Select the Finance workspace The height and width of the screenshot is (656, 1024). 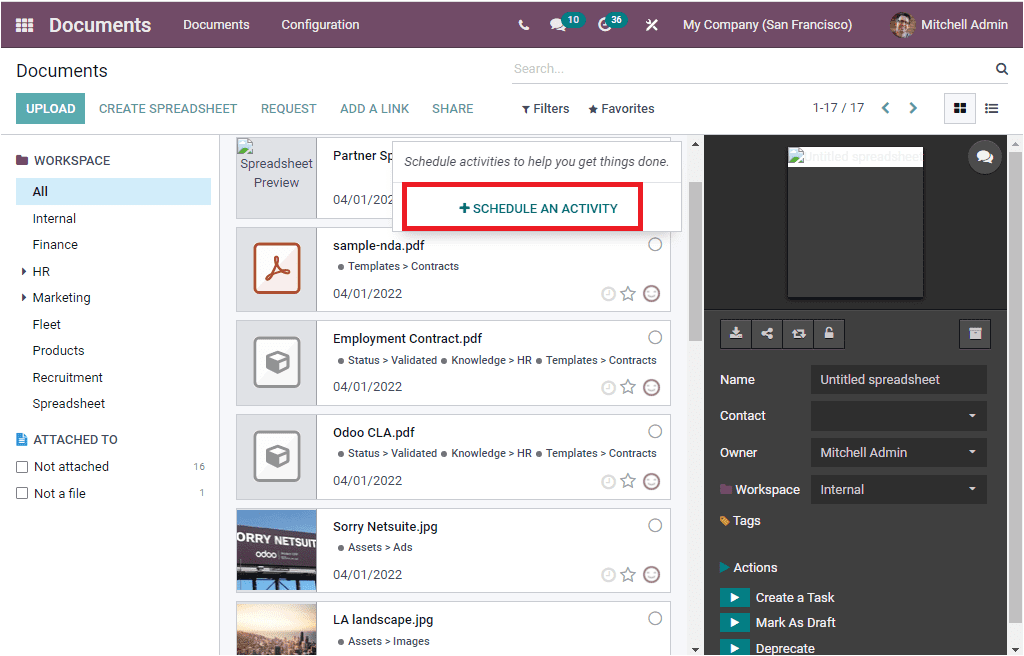tap(55, 244)
